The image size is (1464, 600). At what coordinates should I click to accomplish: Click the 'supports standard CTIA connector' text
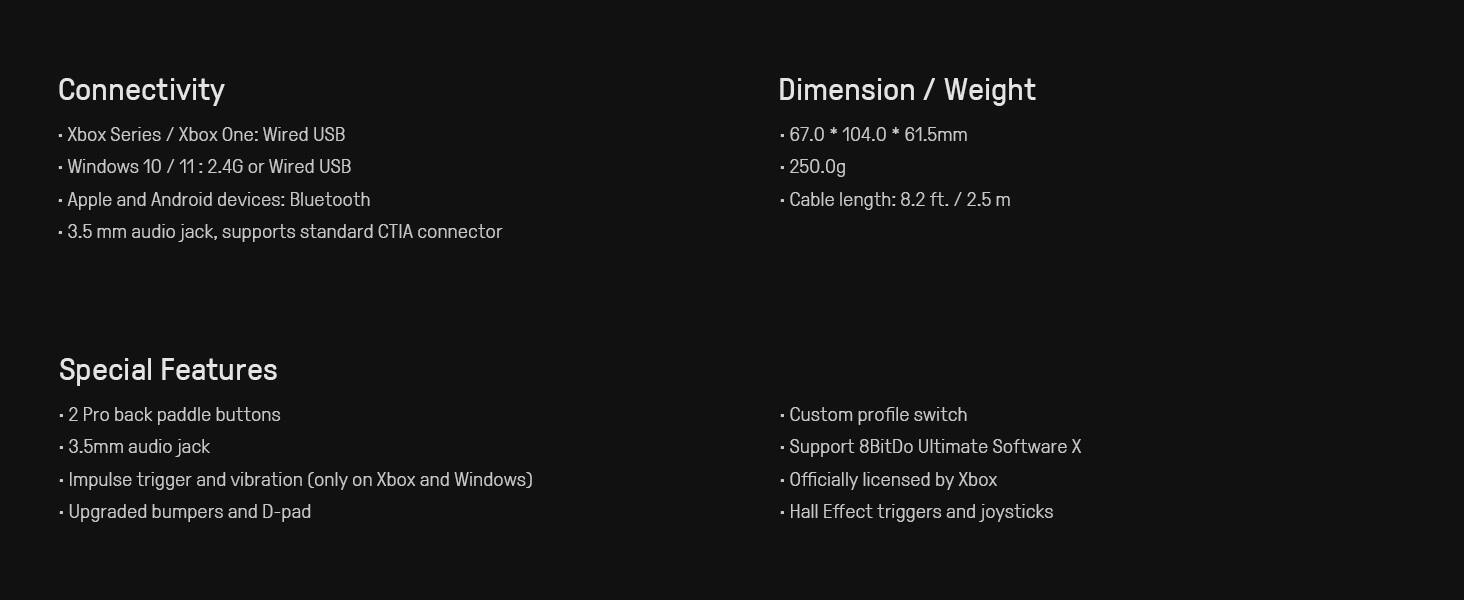pos(361,232)
